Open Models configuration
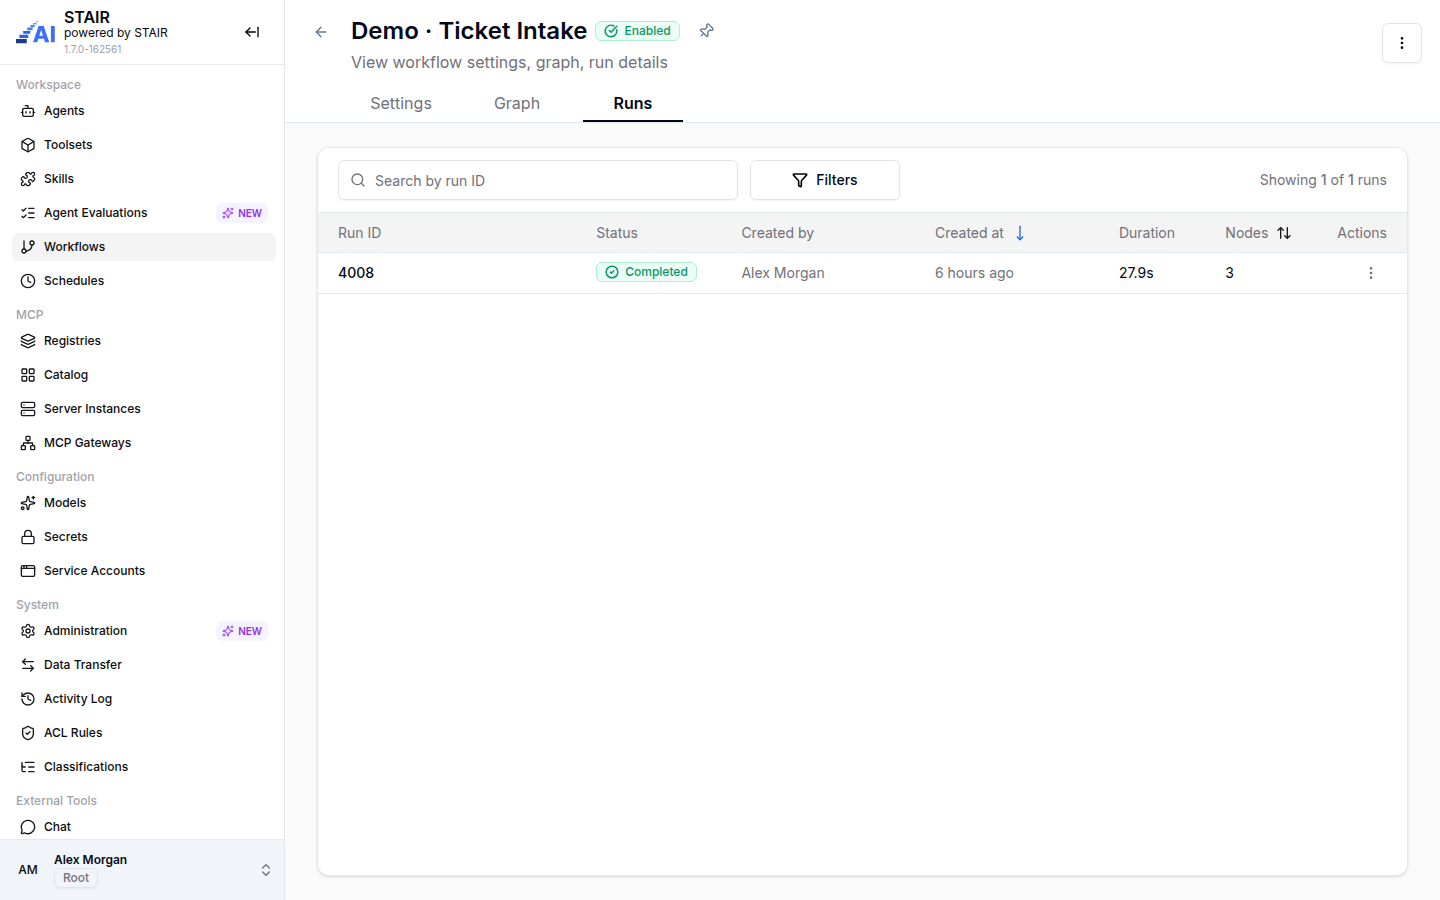This screenshot has width=1440, height=900. [144, 503]
